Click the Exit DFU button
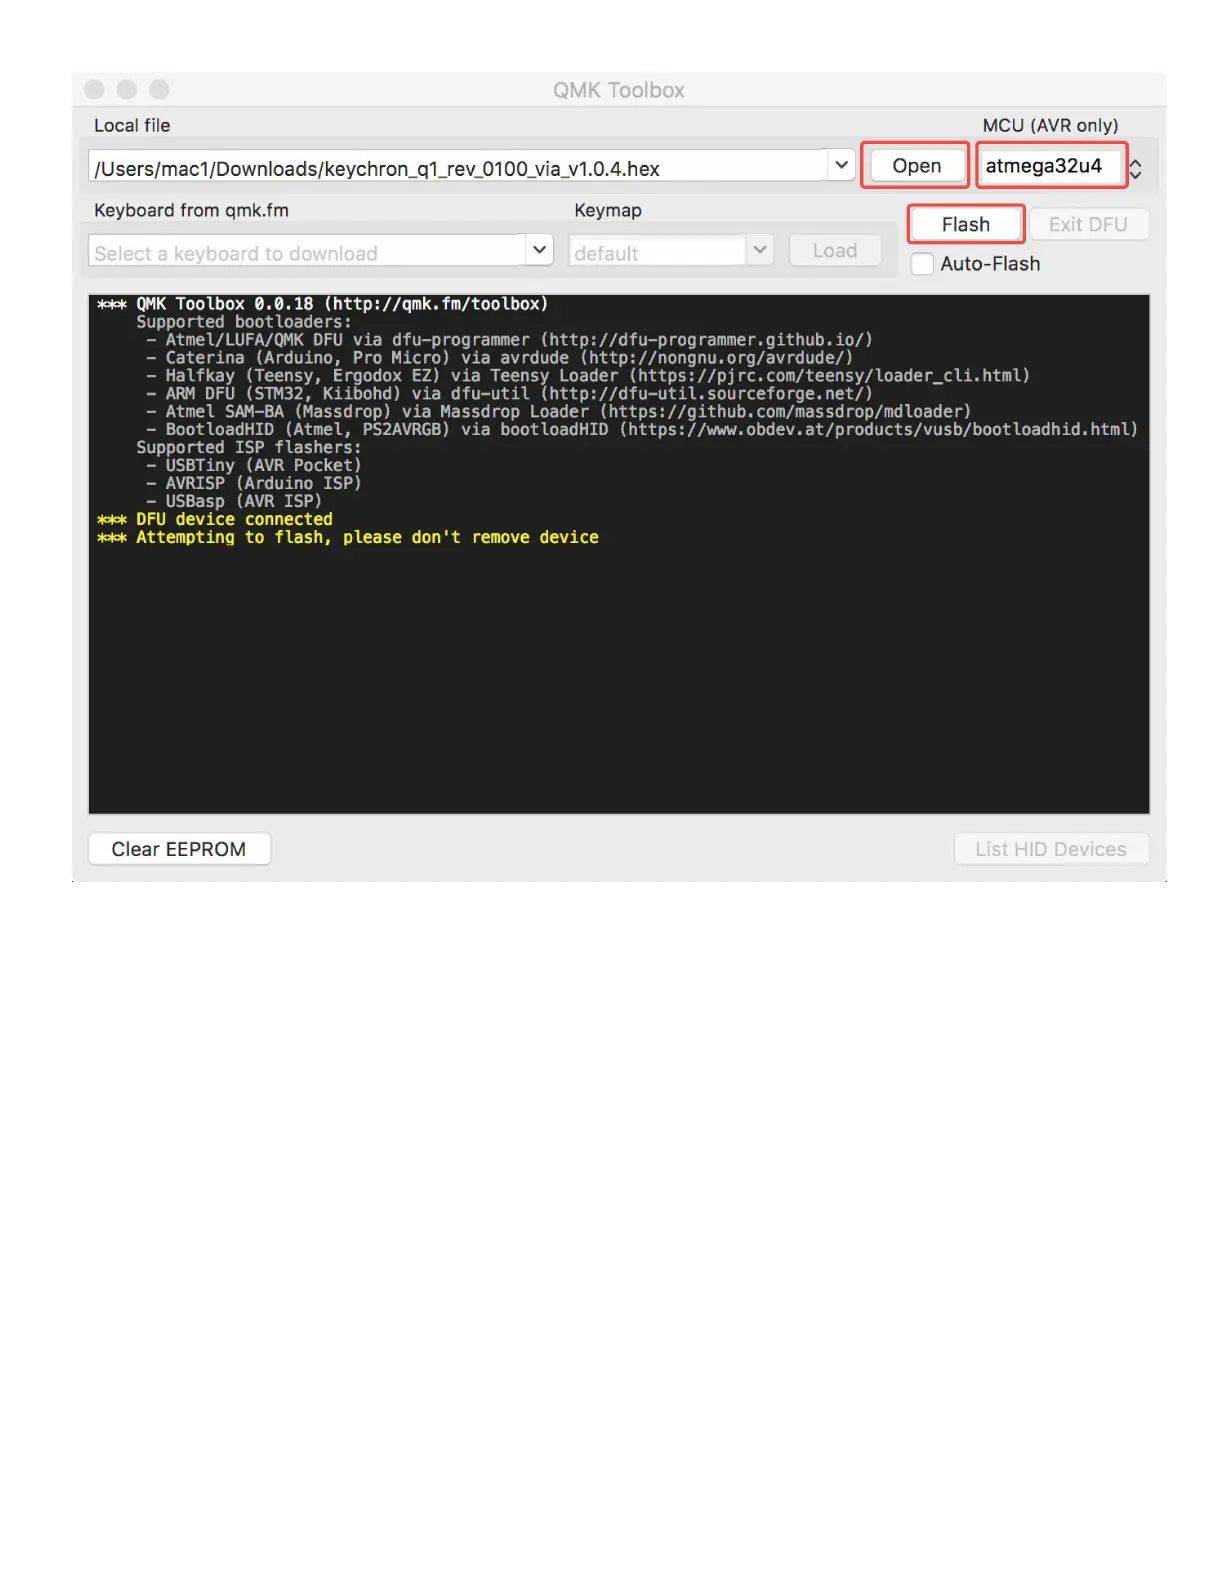The height and width of the screenshot is (1584, 1224). point(1088,224)
